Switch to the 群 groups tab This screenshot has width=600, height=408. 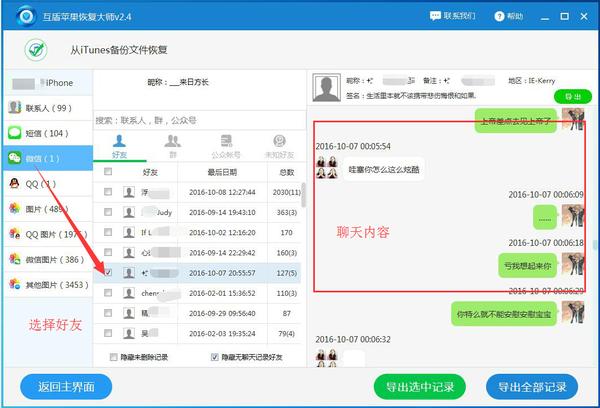coord(173,147)
